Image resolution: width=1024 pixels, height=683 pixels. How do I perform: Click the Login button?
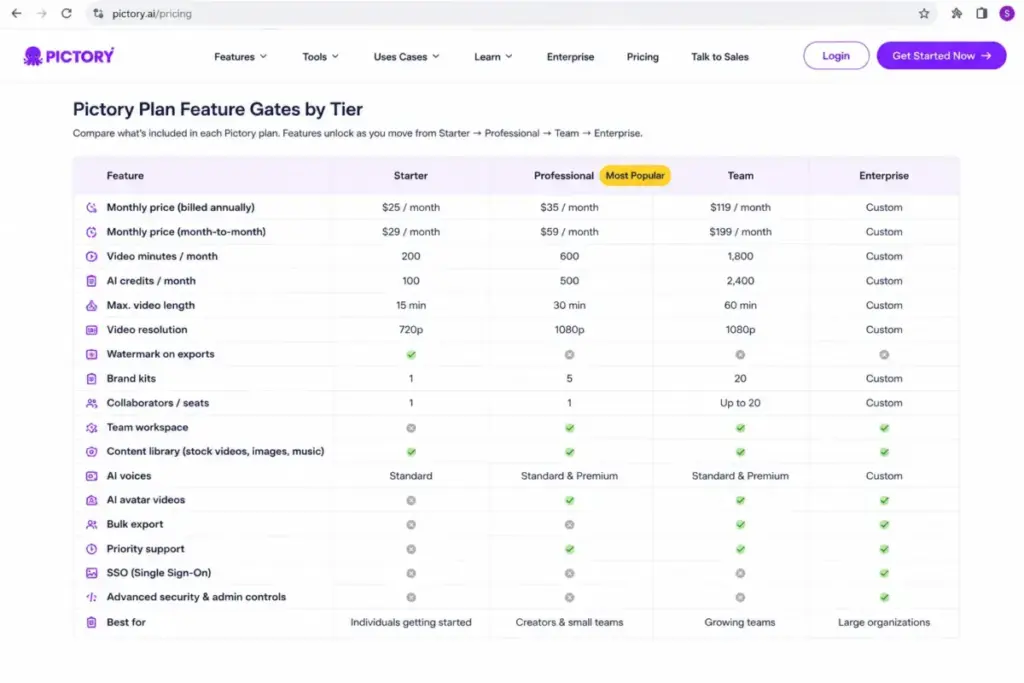(x=836, y=56)
